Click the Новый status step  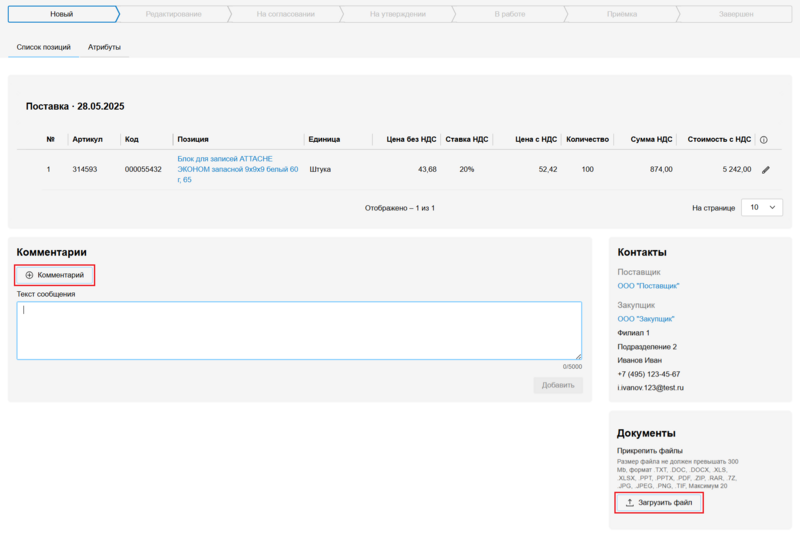(61, 15)
